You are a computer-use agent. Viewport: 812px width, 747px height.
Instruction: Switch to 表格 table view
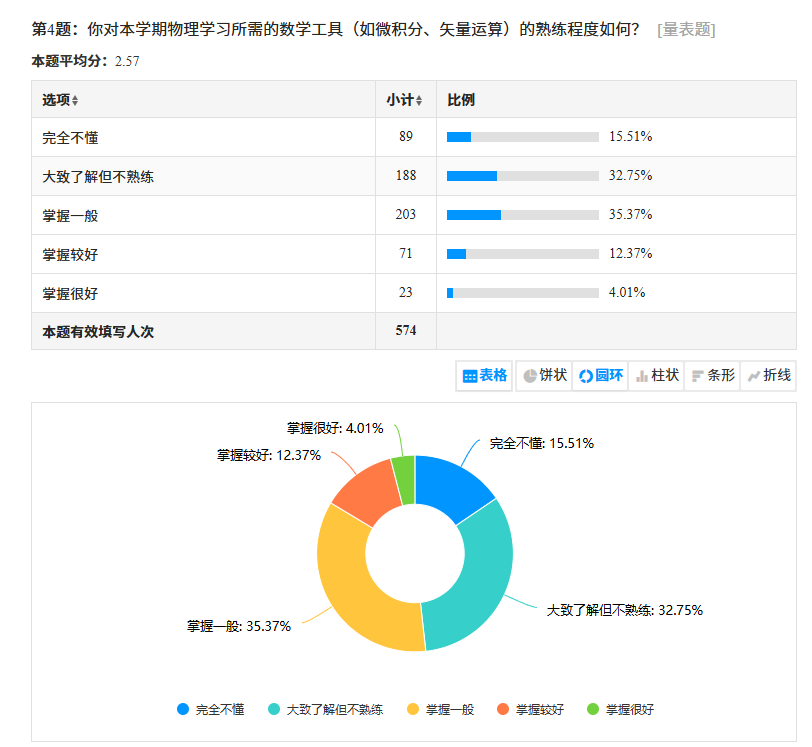pos(485,376)
